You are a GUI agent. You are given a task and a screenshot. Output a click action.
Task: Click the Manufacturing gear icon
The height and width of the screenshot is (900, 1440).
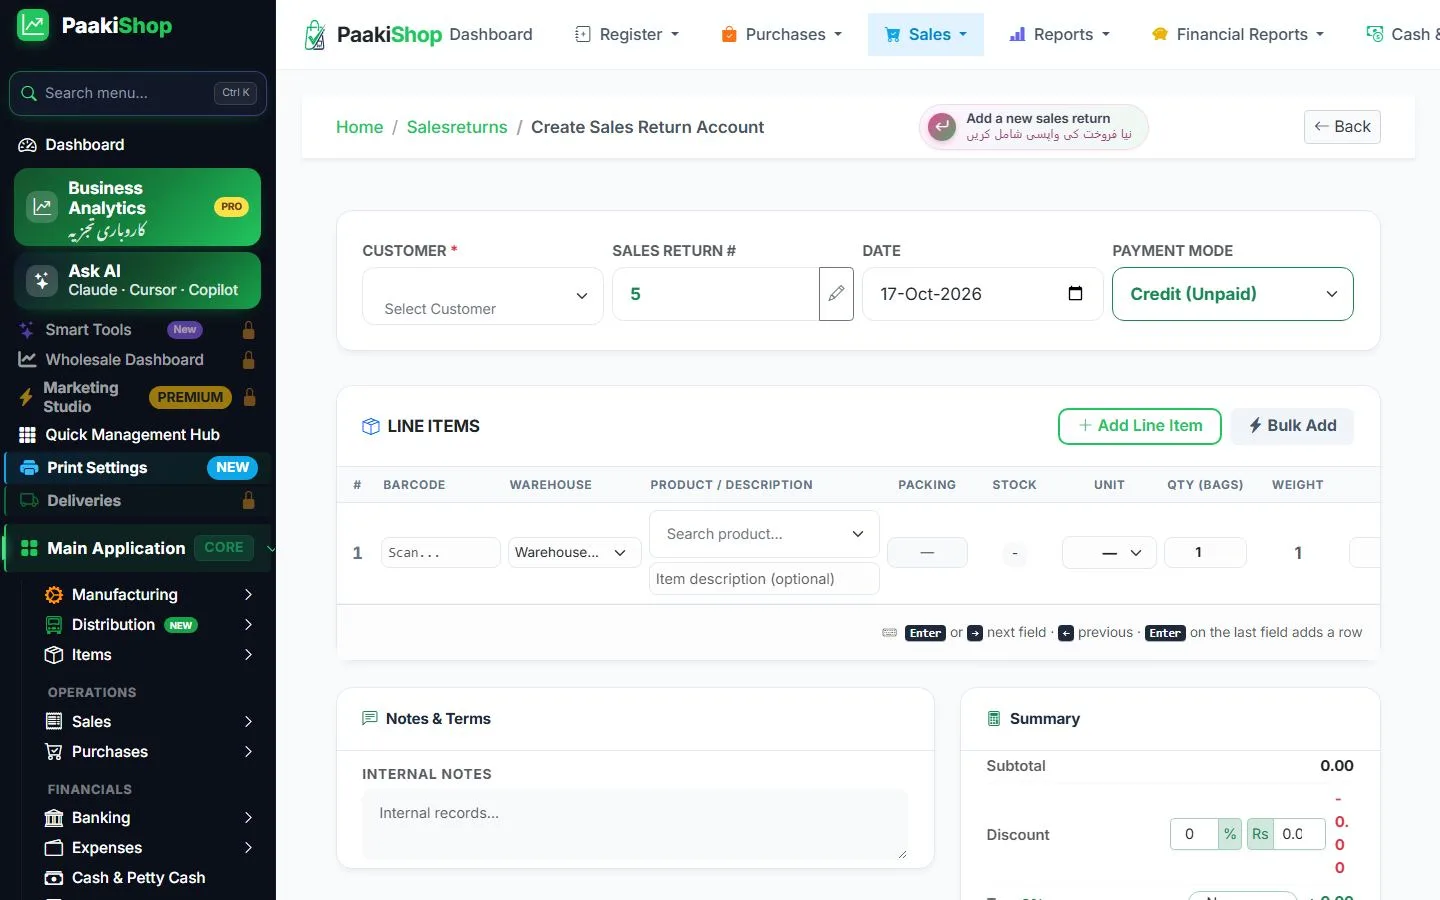point(54,595)
